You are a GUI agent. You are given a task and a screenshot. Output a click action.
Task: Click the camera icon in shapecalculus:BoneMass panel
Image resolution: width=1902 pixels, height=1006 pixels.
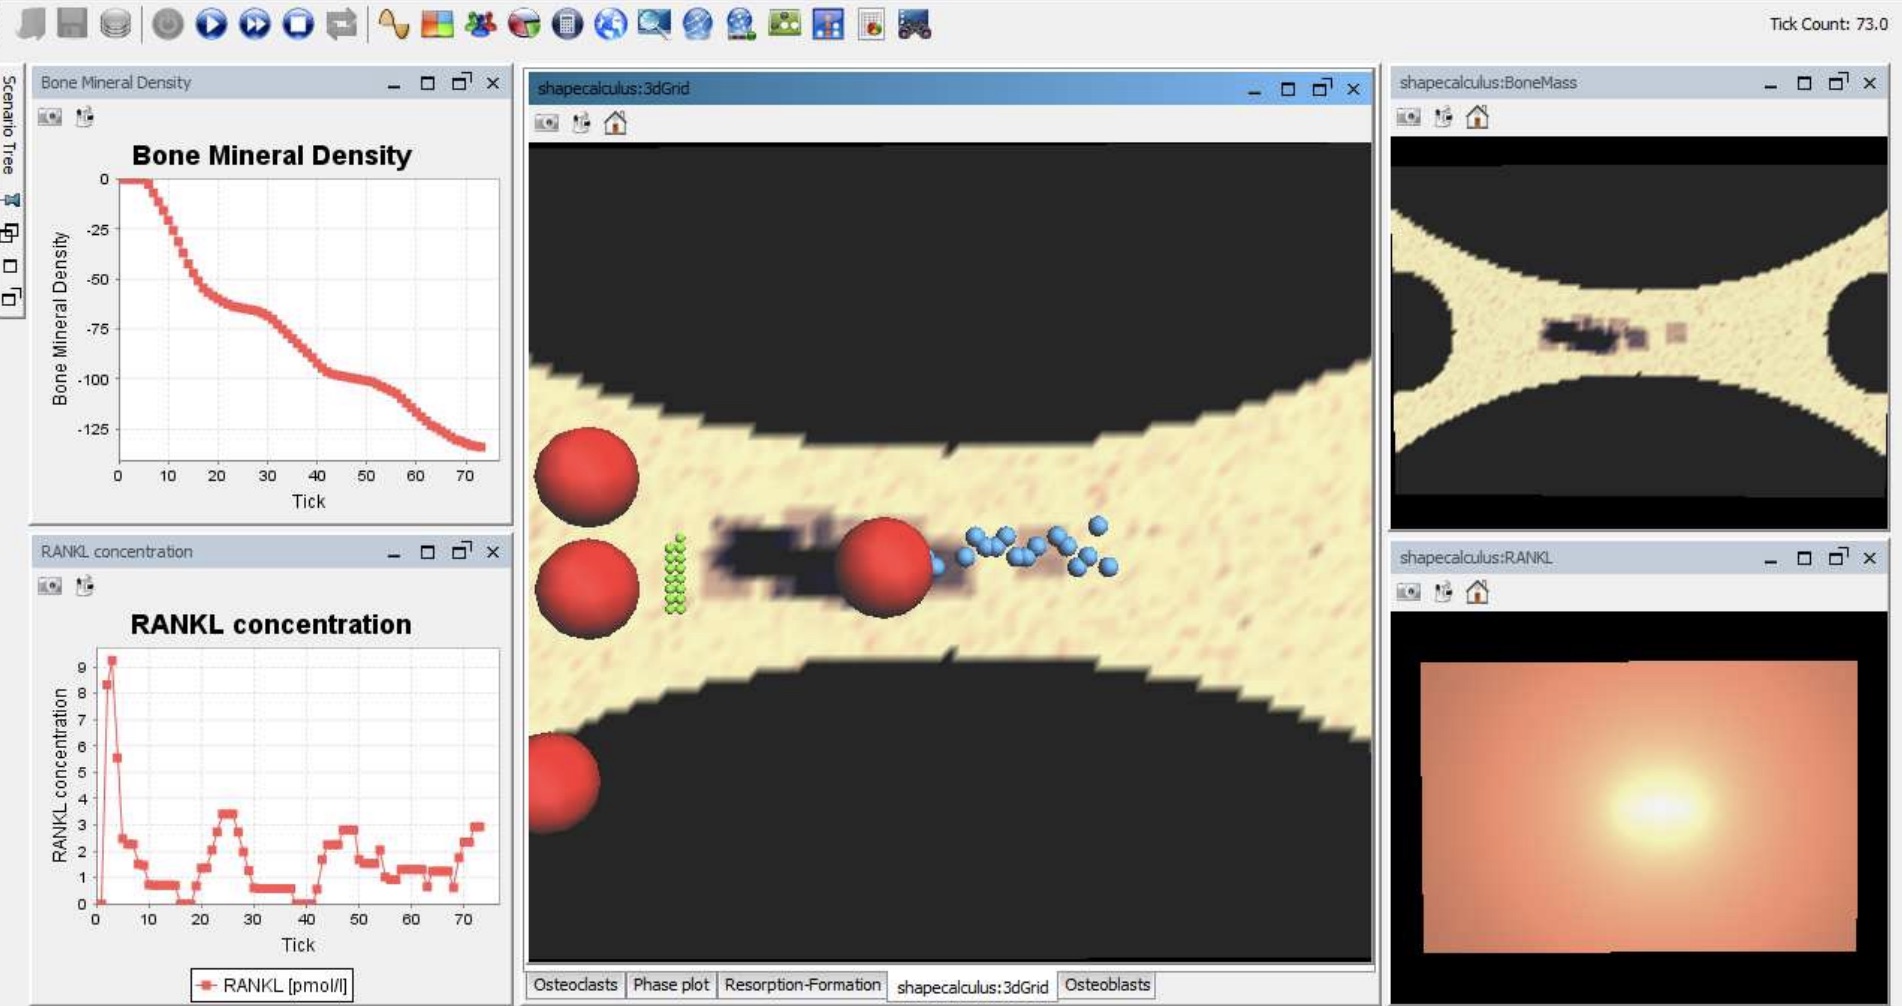1408,117
